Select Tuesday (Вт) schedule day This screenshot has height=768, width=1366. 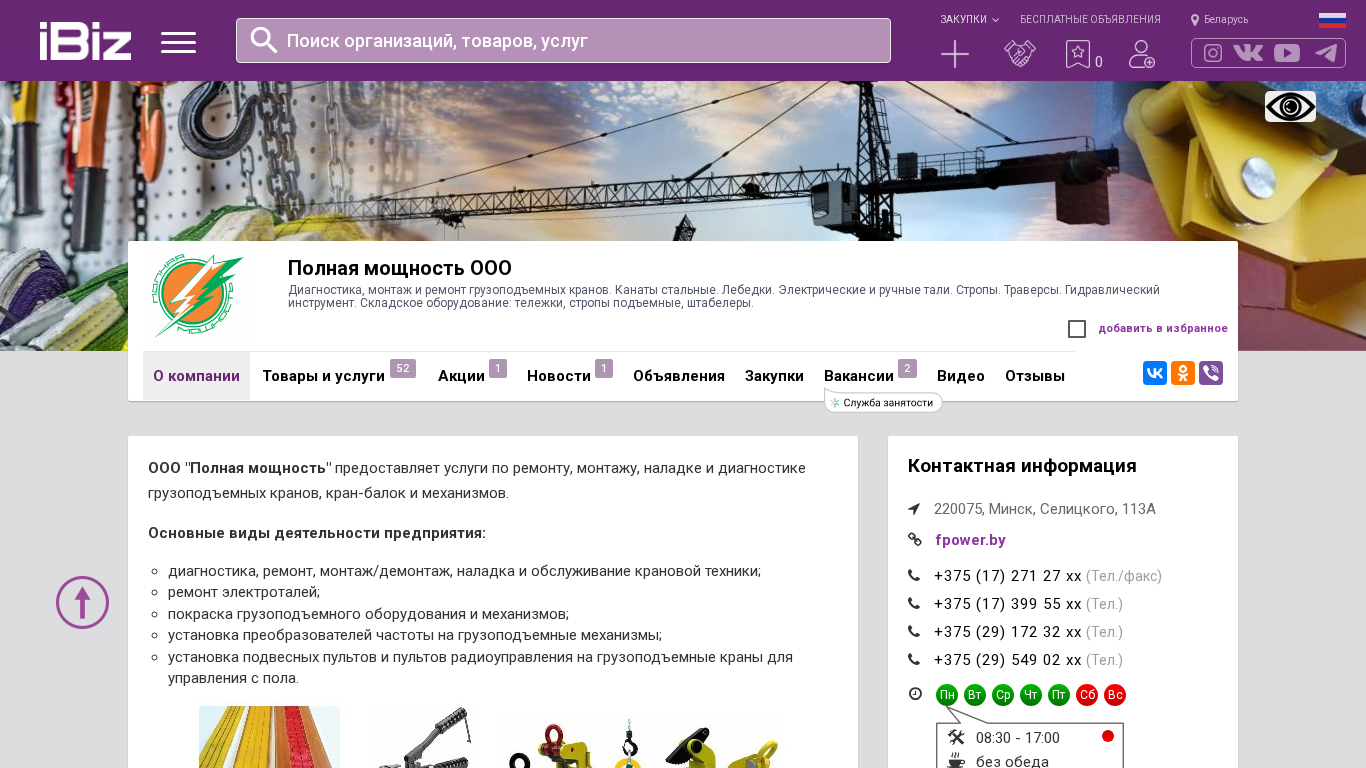pos(975,695)
